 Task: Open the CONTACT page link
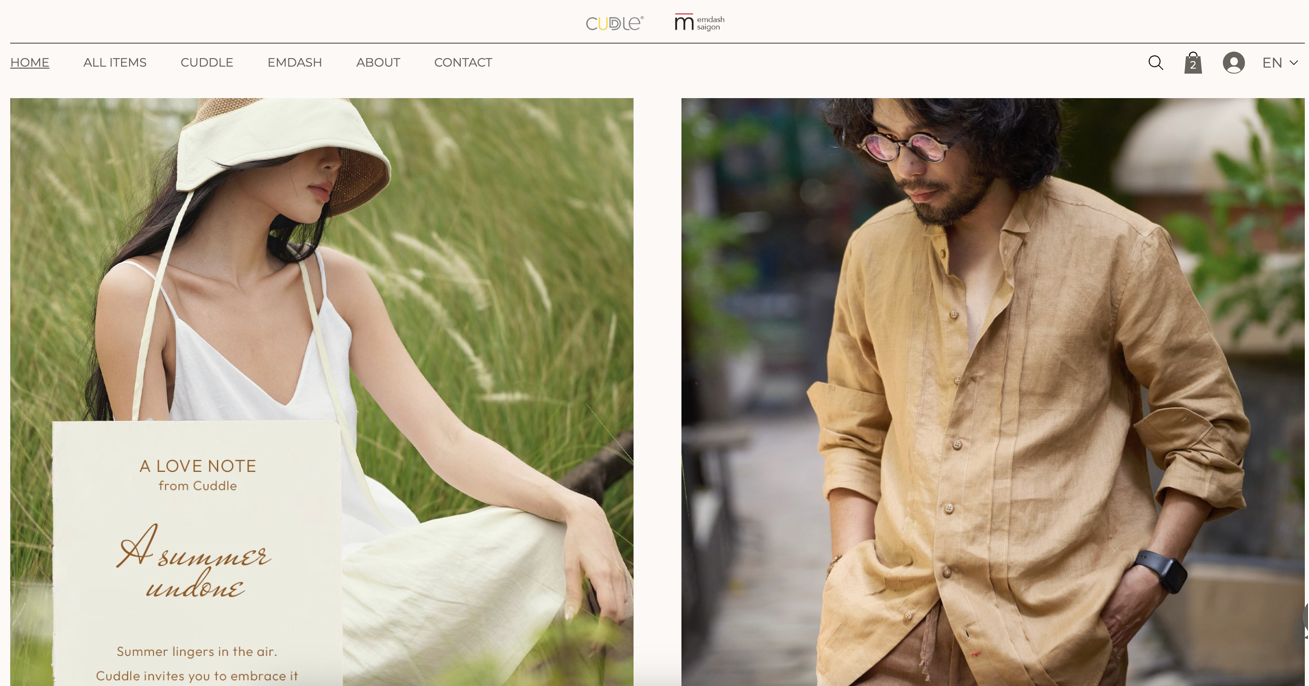pyautogui.click(x=463, y=63)
